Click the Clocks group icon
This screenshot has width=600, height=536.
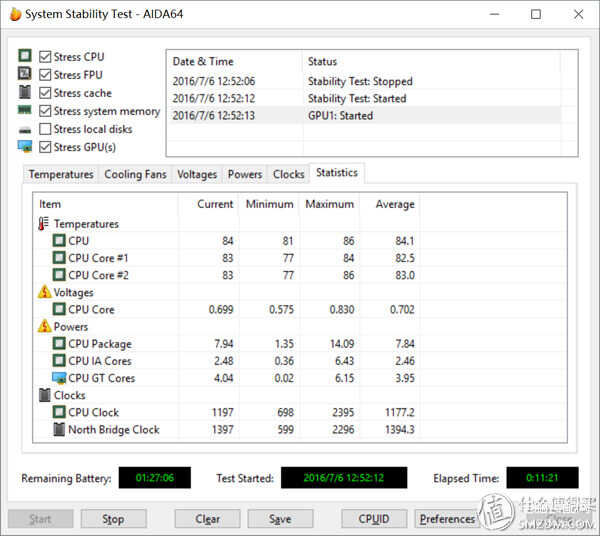pos(44,395)
